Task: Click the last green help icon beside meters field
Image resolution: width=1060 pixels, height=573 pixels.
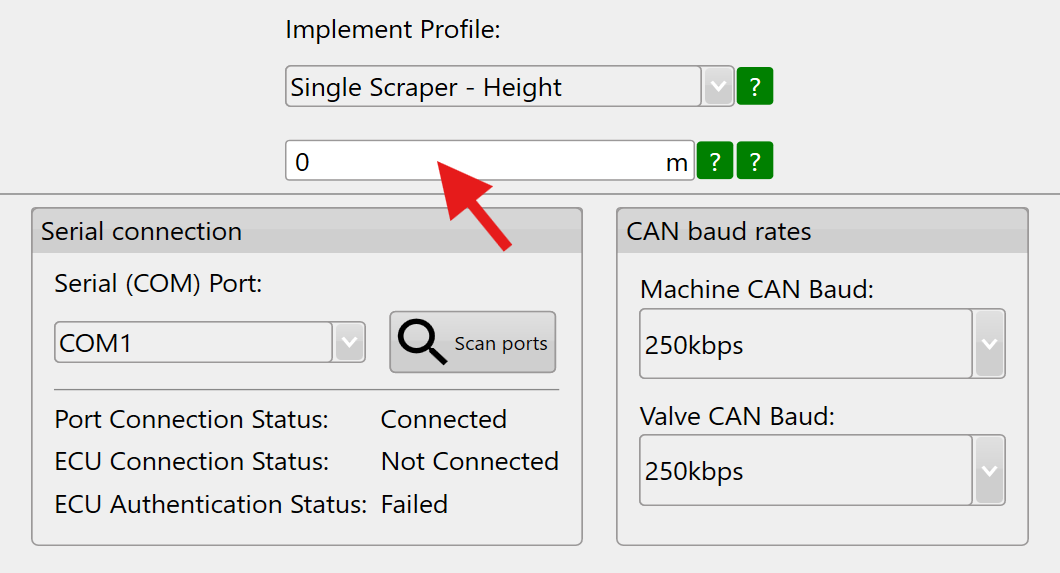Action: 754,161
